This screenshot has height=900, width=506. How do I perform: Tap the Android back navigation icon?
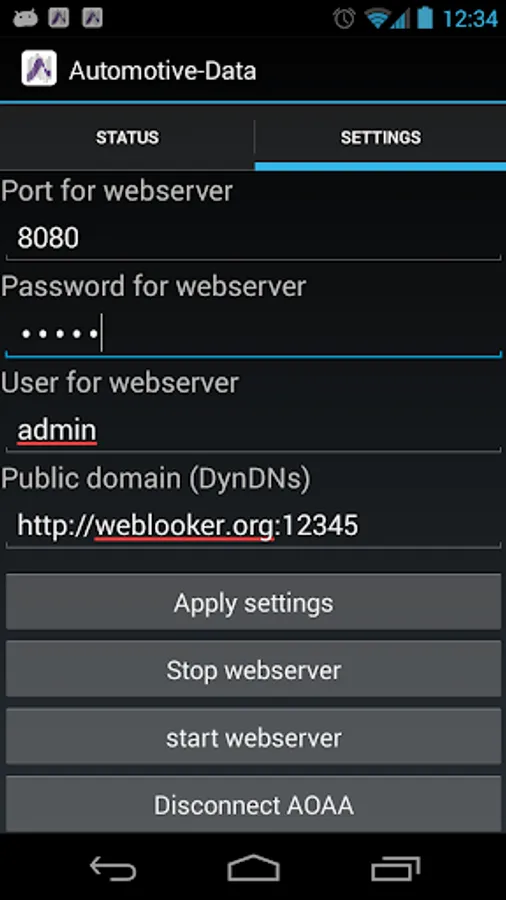(x=113, y=867)
